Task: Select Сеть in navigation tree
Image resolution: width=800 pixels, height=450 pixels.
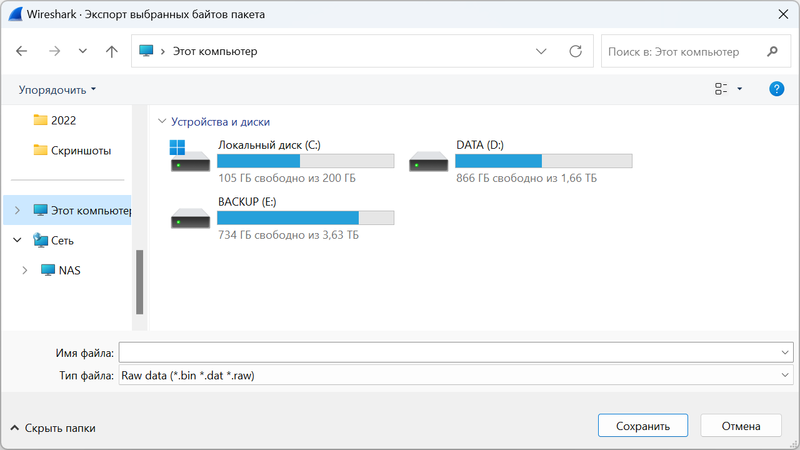Action: point(54,240)
